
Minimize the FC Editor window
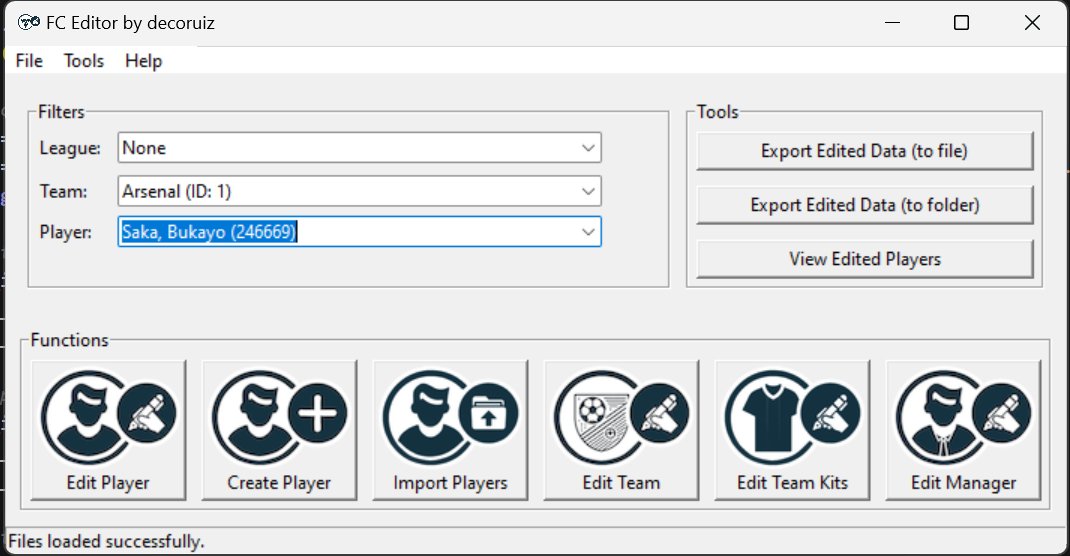pos(892,23)
